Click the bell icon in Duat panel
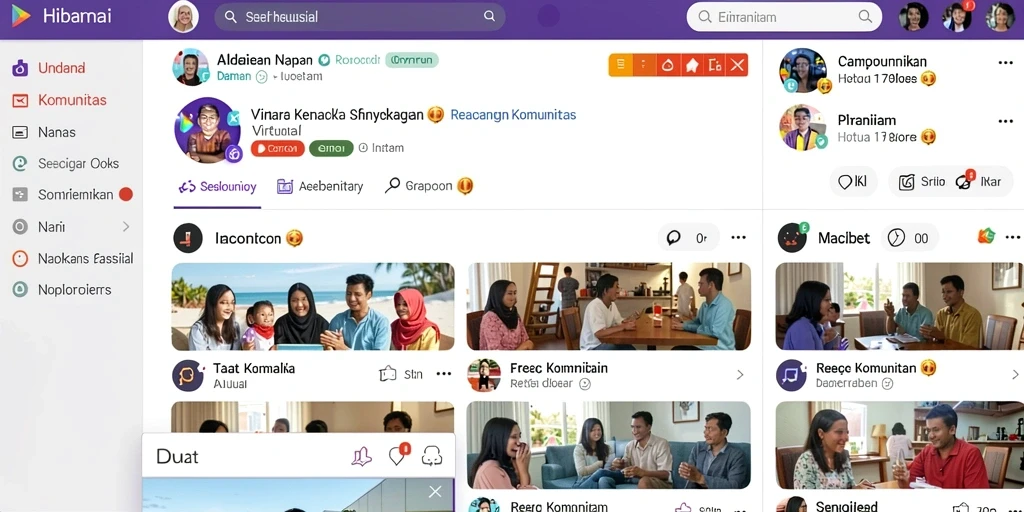Screen dimensions: 1024x512 pos(361,456)
